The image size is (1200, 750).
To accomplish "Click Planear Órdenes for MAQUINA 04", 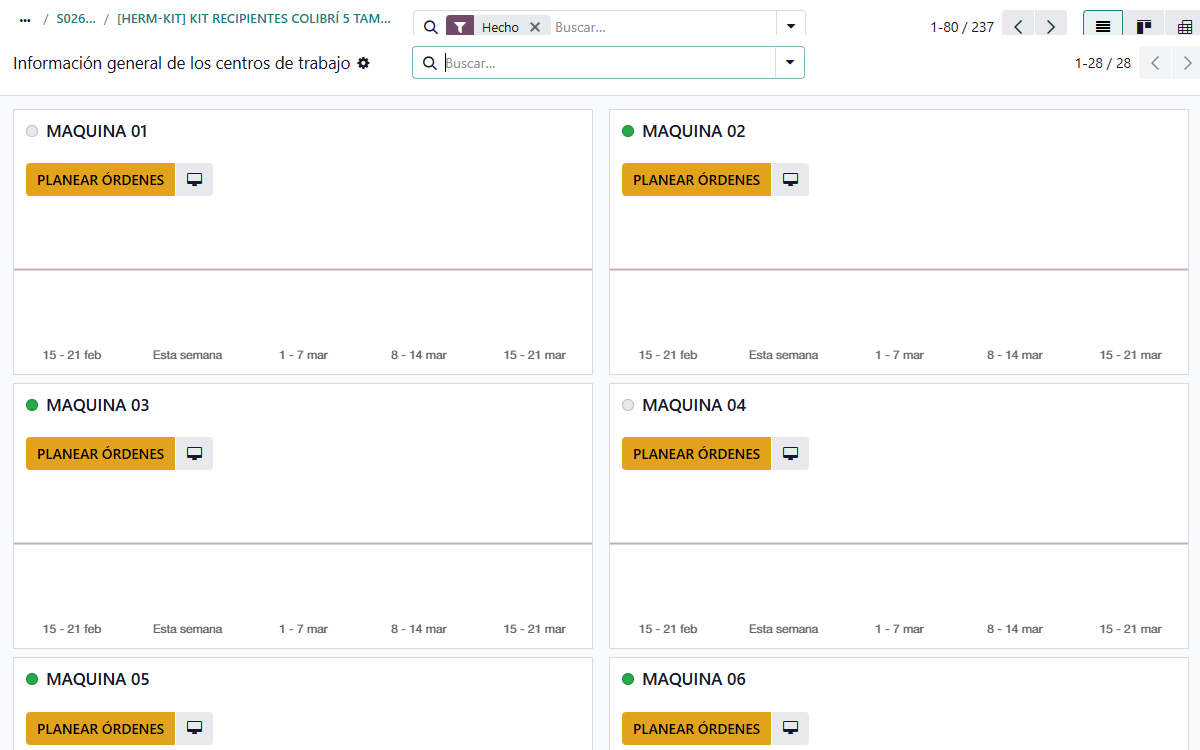I will pos(696,454).
